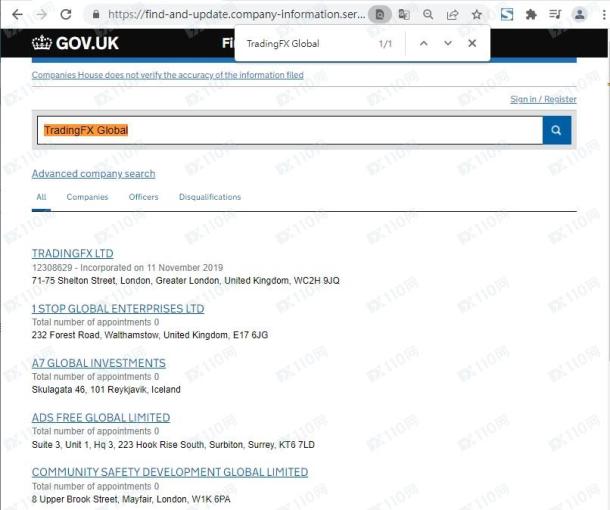
Task: Open the browser three-dot menu
Action: coord(604,15)
